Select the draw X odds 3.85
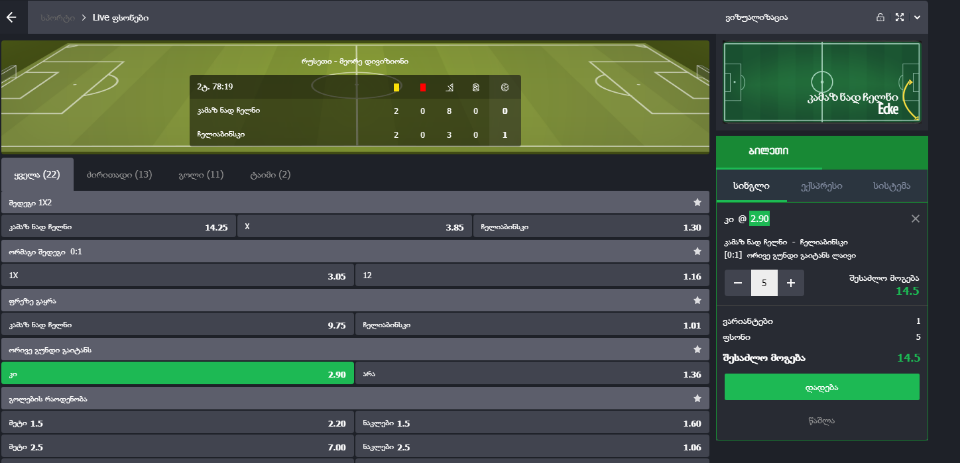The height and width of the screenshot is (463, 960). pyautogui.click(x=354, y=227)
